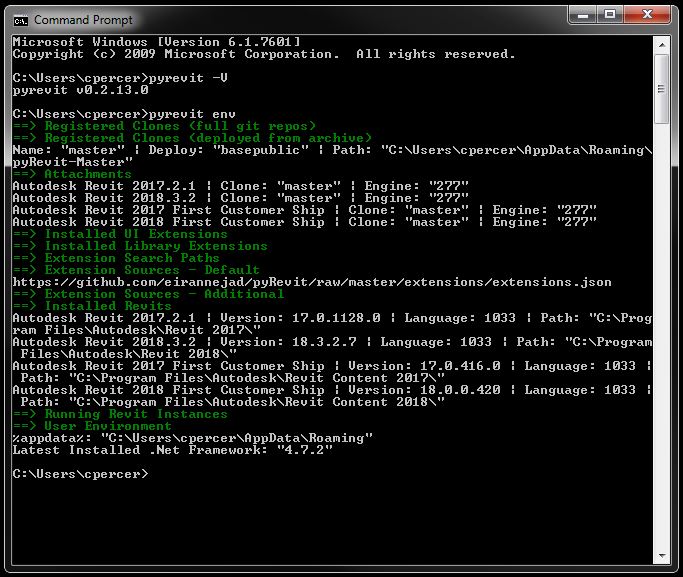Click the 'pyrevit v0.2.13.0' version line
683x577 pixels.
click(x=81, y=90)
